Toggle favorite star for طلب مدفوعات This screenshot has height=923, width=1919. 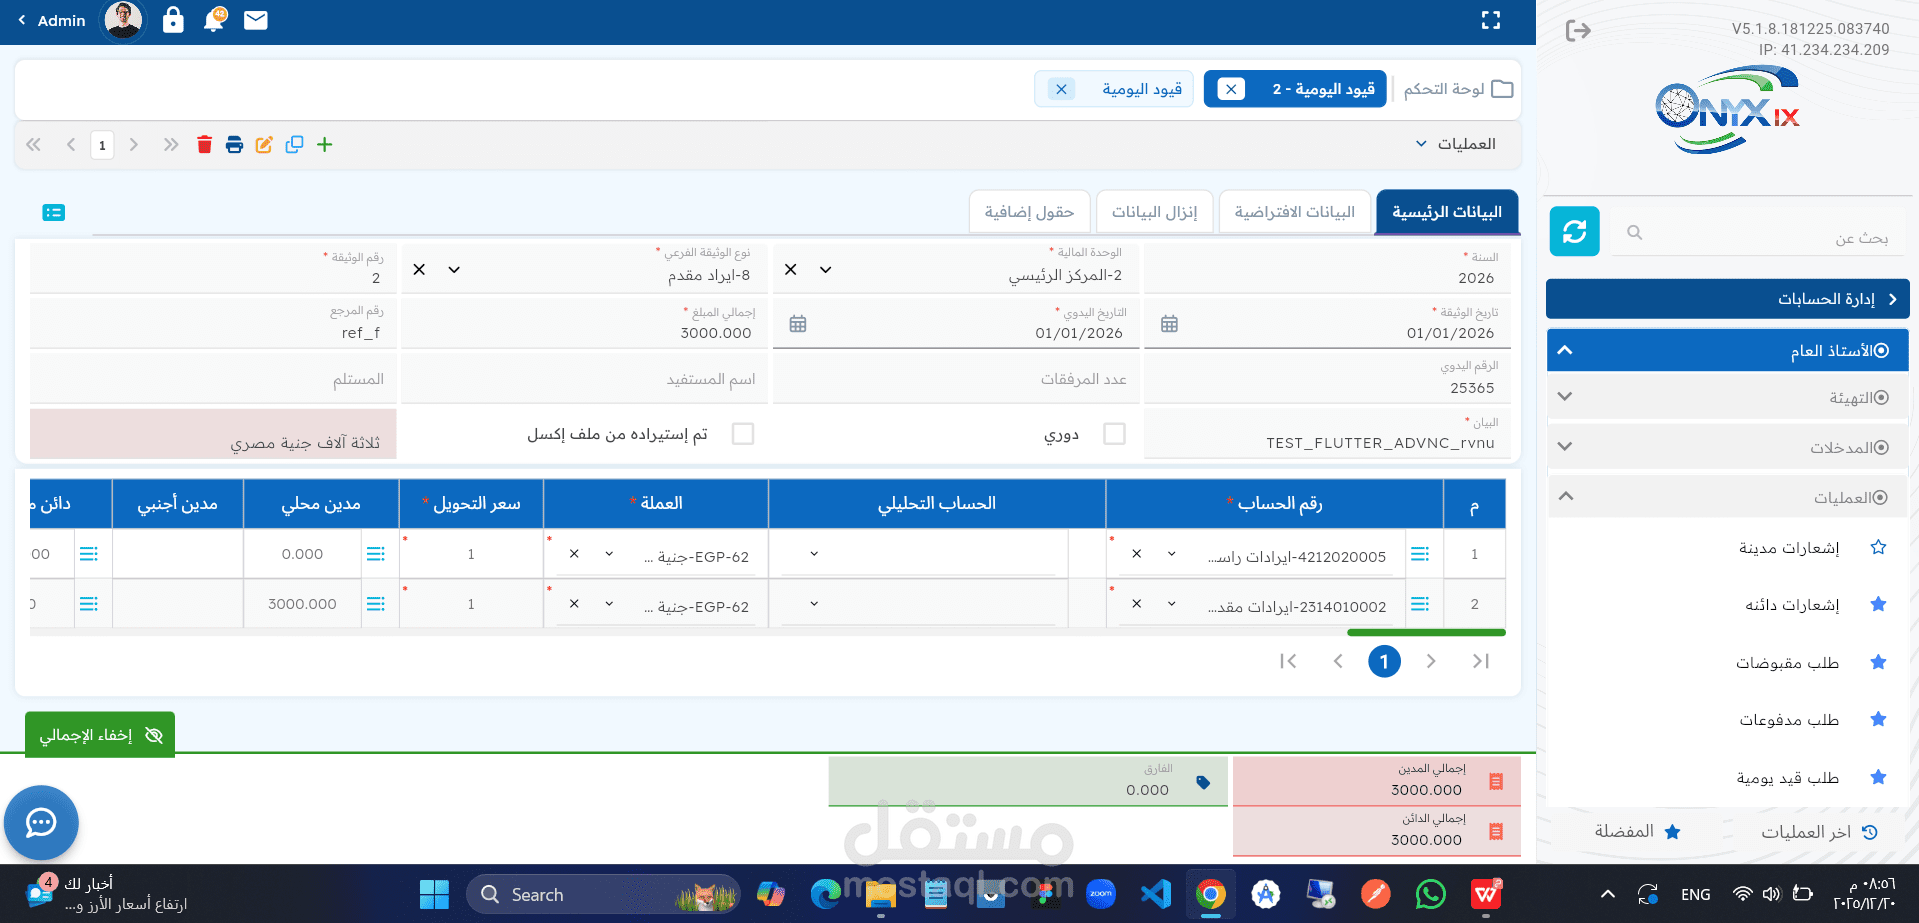click(x=1878, y=720)
